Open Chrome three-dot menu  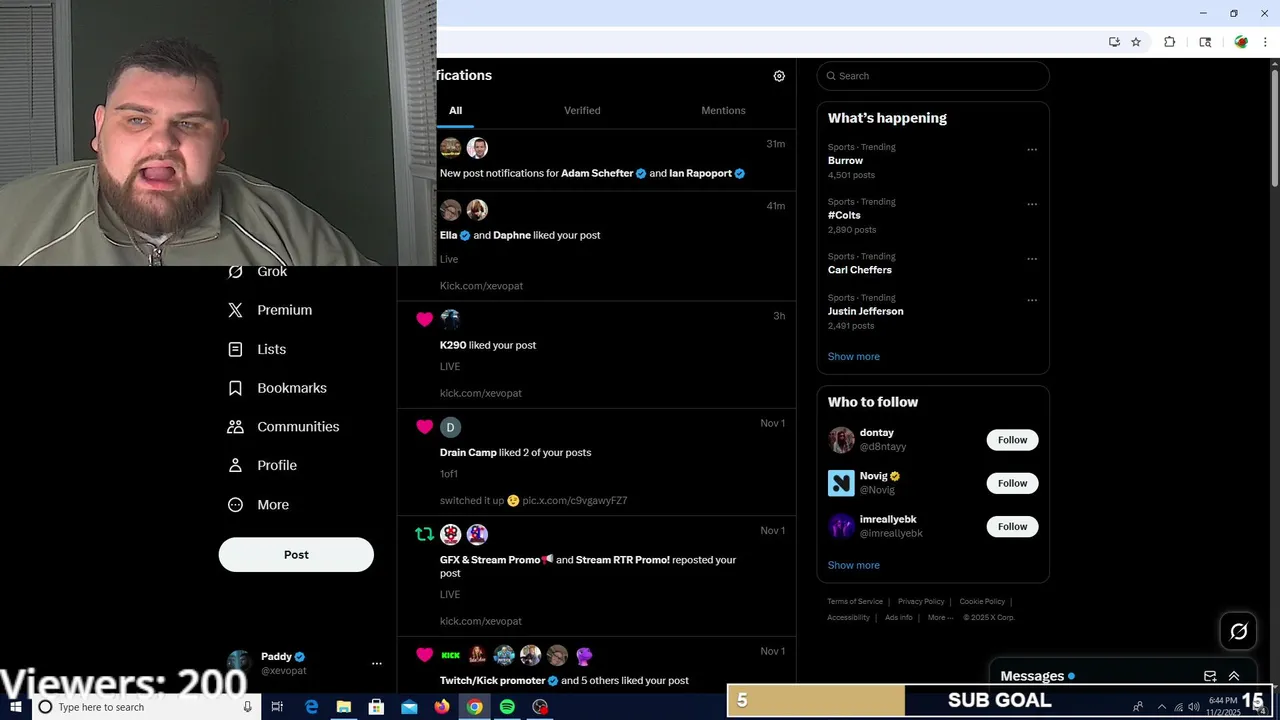[x=1265, y=42]
